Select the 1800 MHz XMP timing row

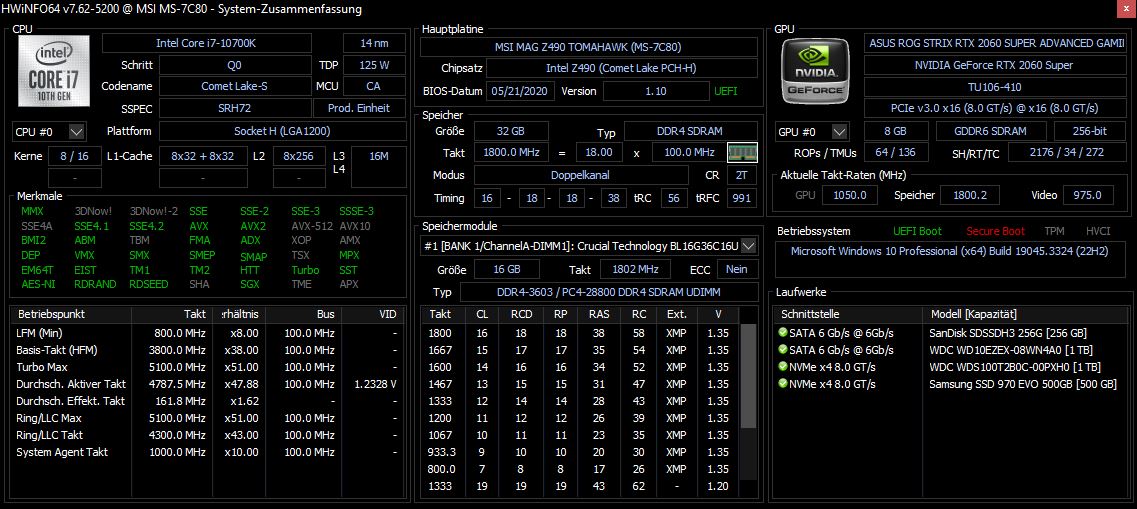[x=579, y=333]
